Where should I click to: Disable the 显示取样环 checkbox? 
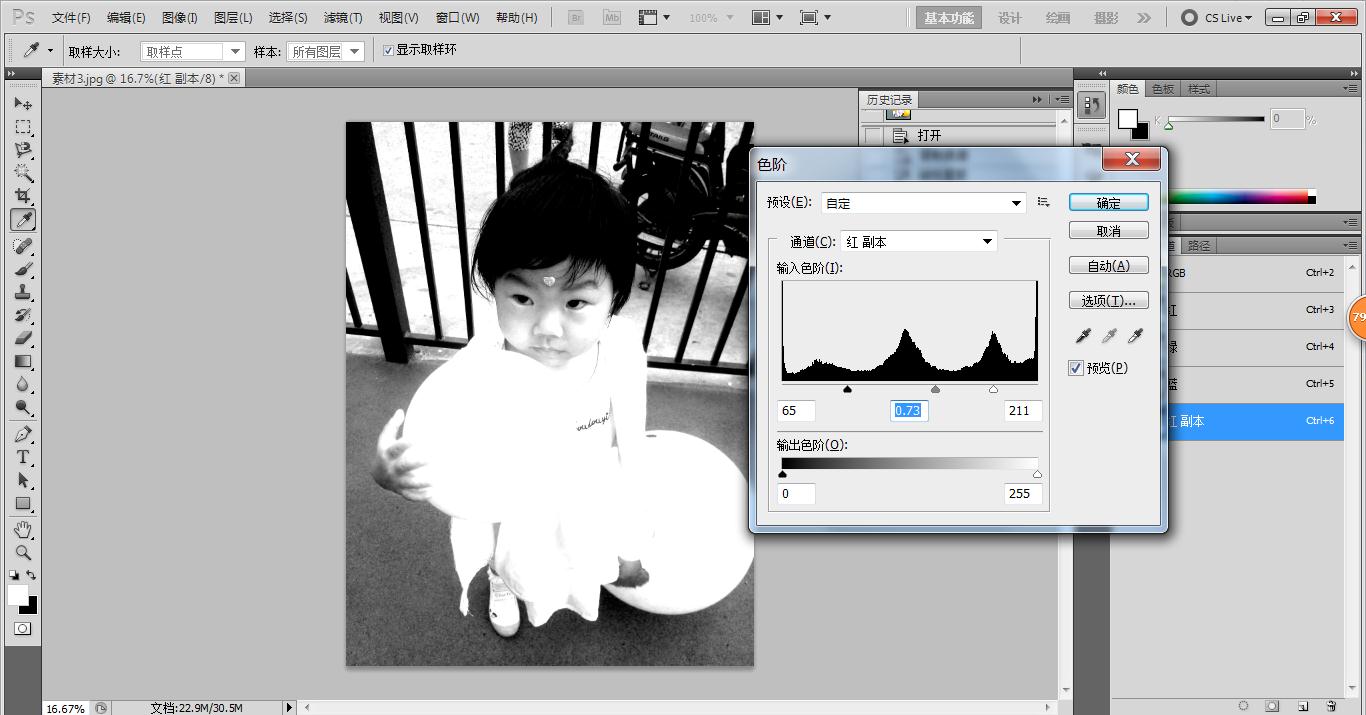[x=388, y=50]
